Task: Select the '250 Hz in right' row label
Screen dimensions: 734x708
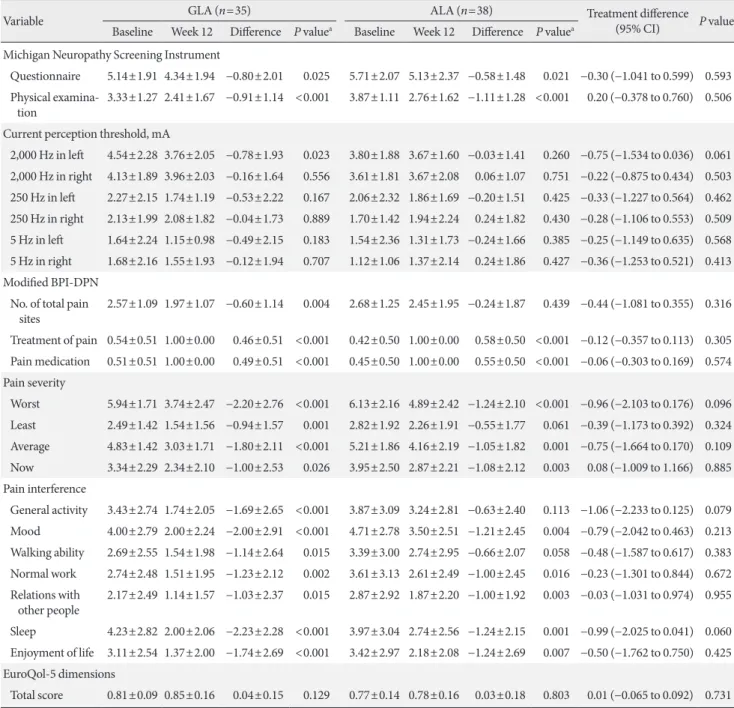Action: tap(47, 219)
